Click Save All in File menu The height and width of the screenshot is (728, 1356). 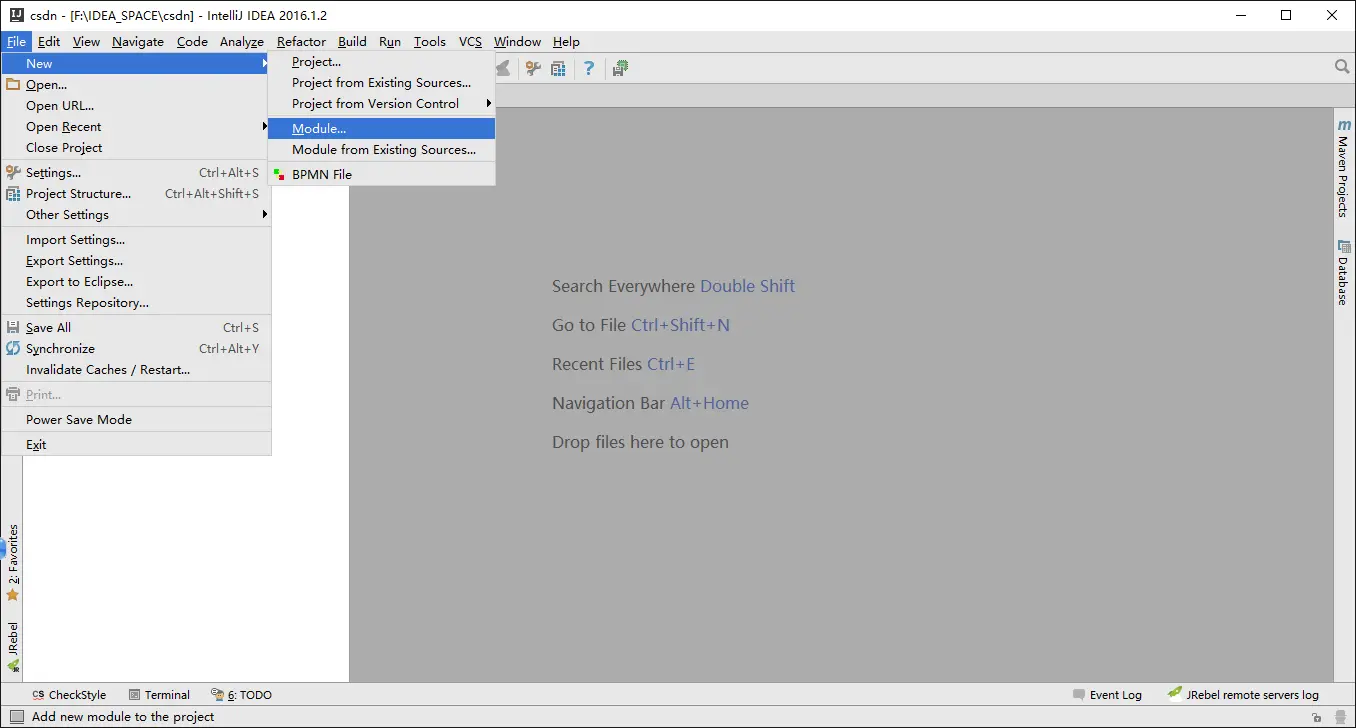(x=136, y=328)
